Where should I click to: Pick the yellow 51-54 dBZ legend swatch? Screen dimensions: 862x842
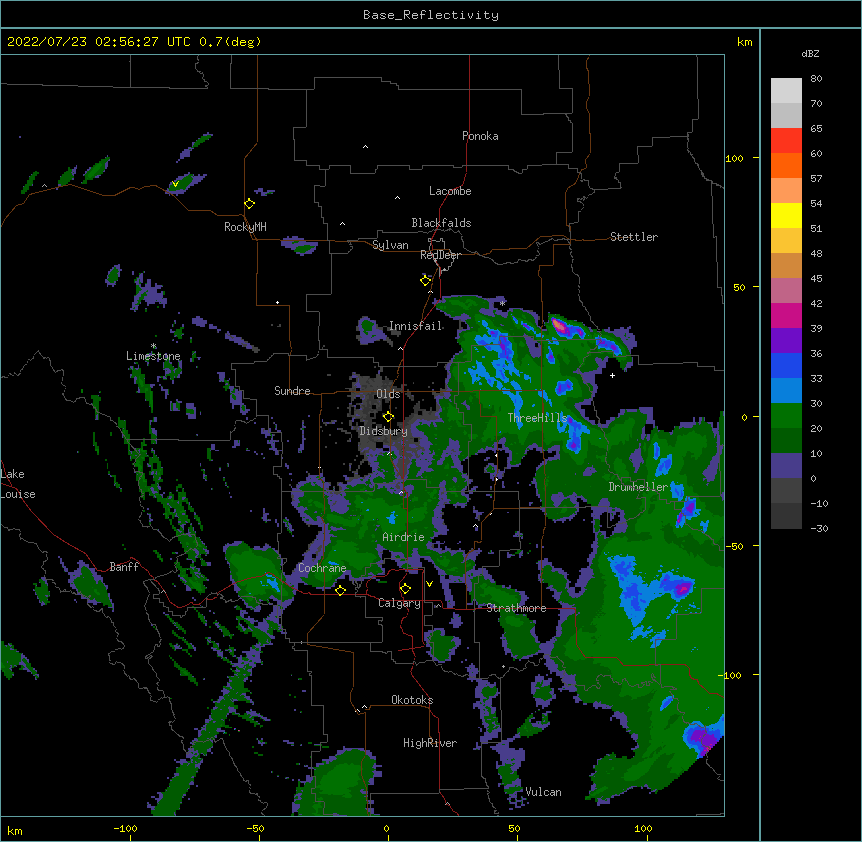tap(786, 215)
